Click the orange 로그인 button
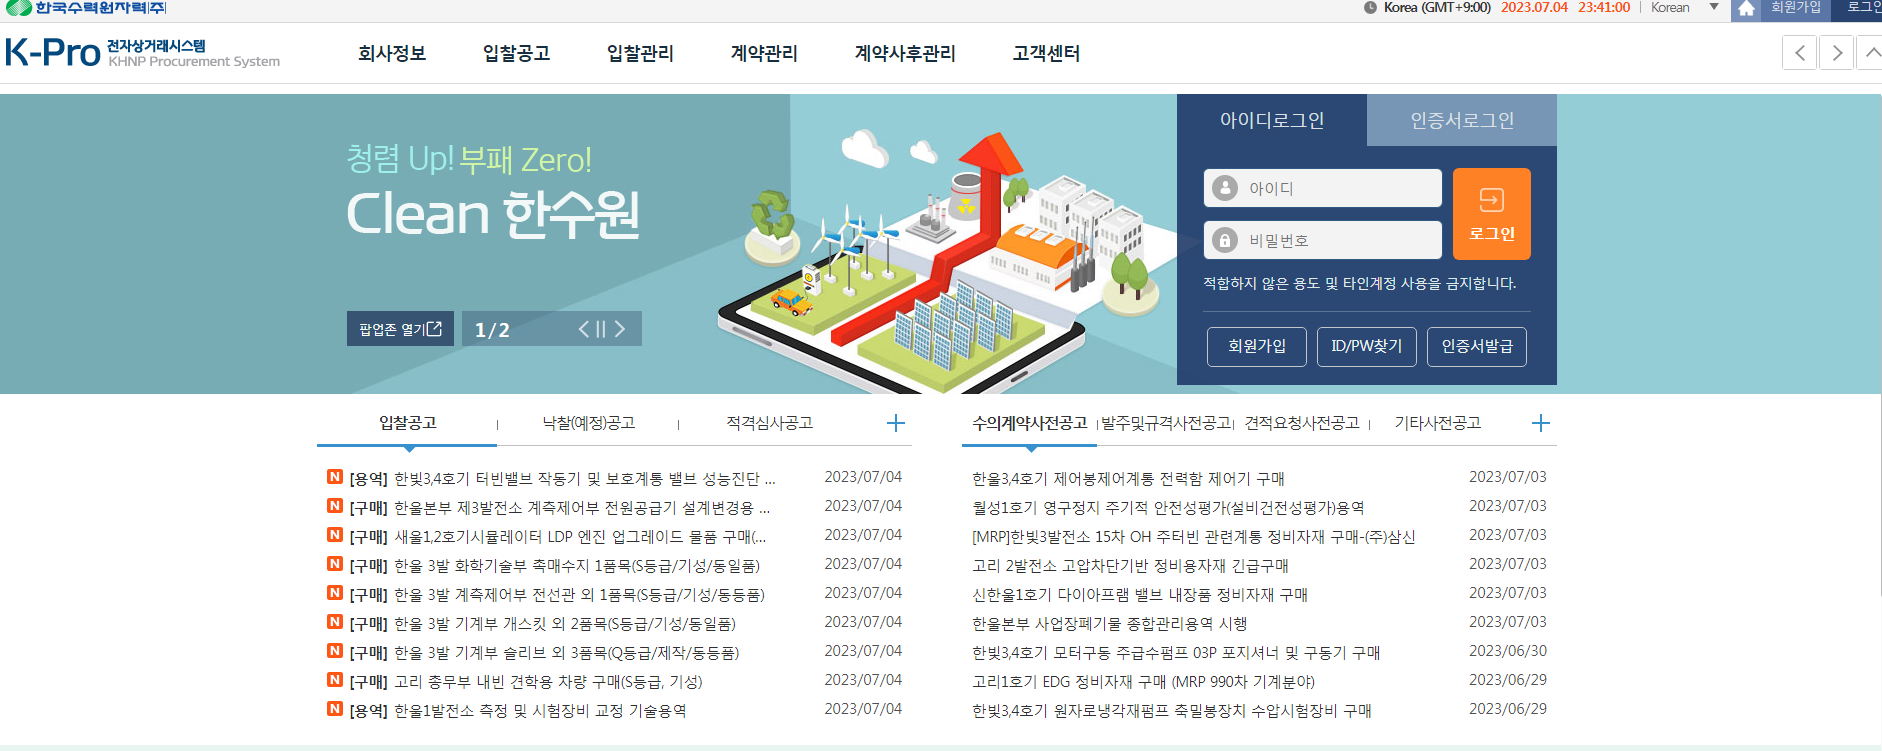Image resolution: width=1882 pixels, height=751 pixels. click(x=1491, y=214)
